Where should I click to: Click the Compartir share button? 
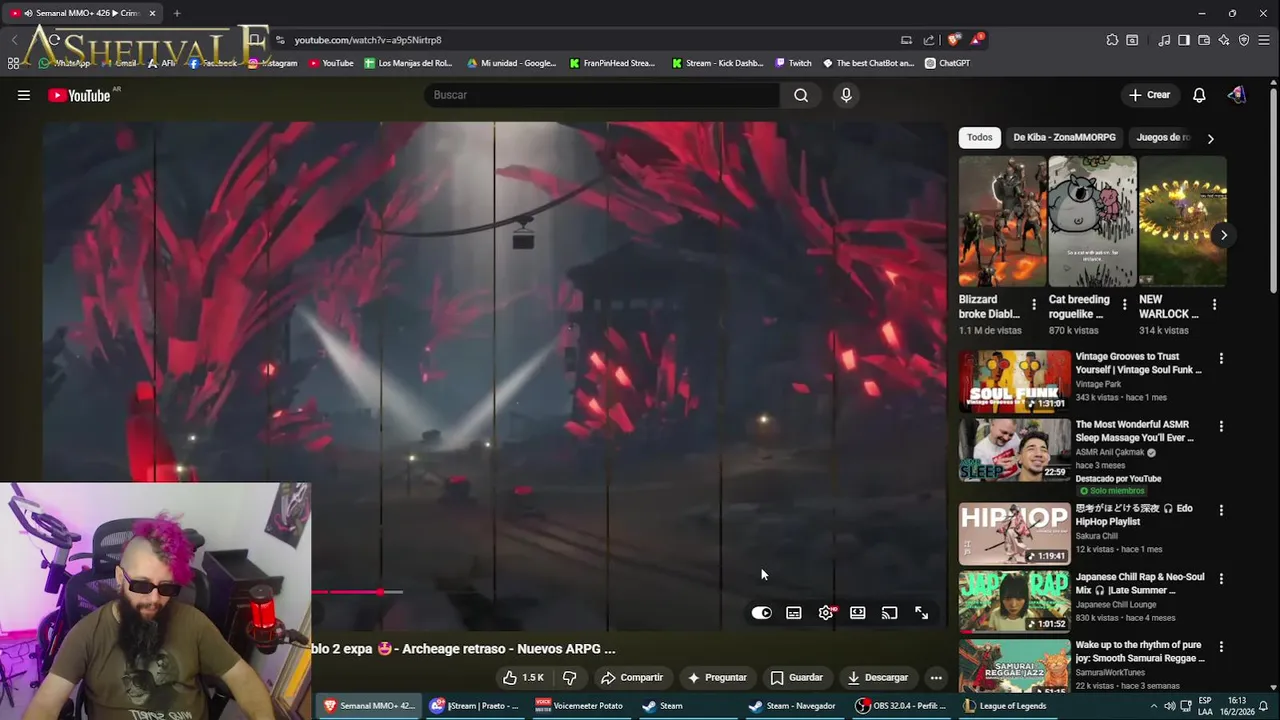(631, 678)
